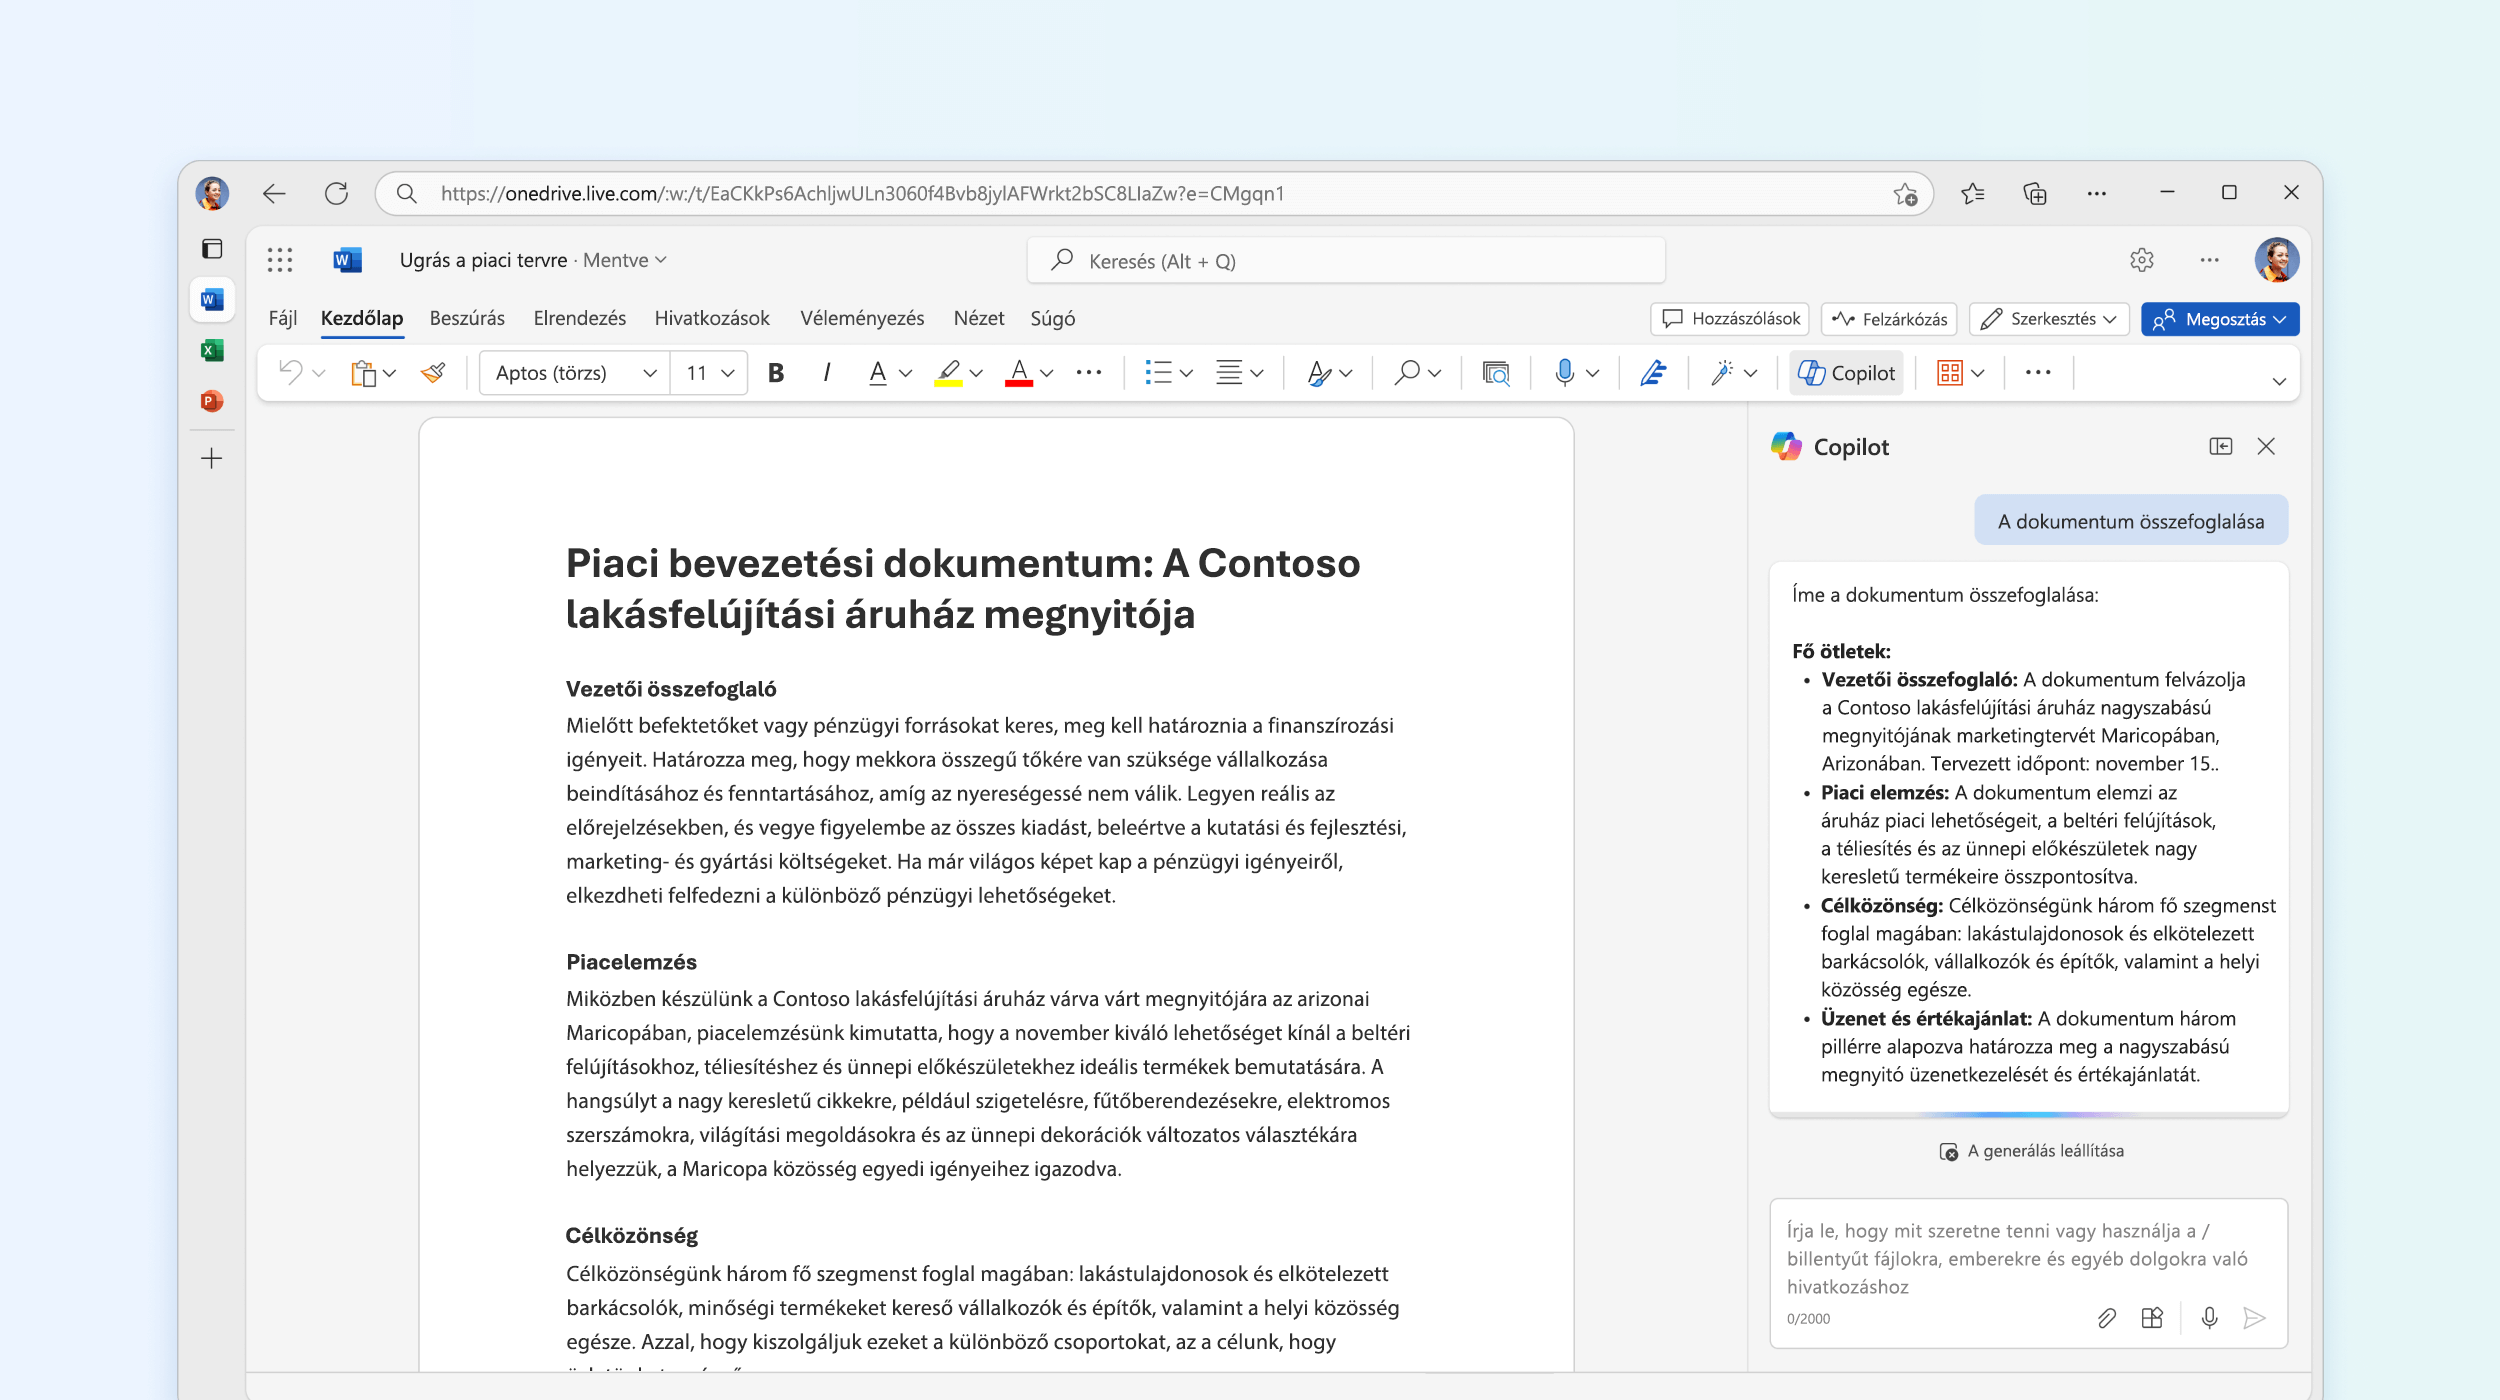
Task: Click the Undo arrow icon
Action: [x=290, y=373]
